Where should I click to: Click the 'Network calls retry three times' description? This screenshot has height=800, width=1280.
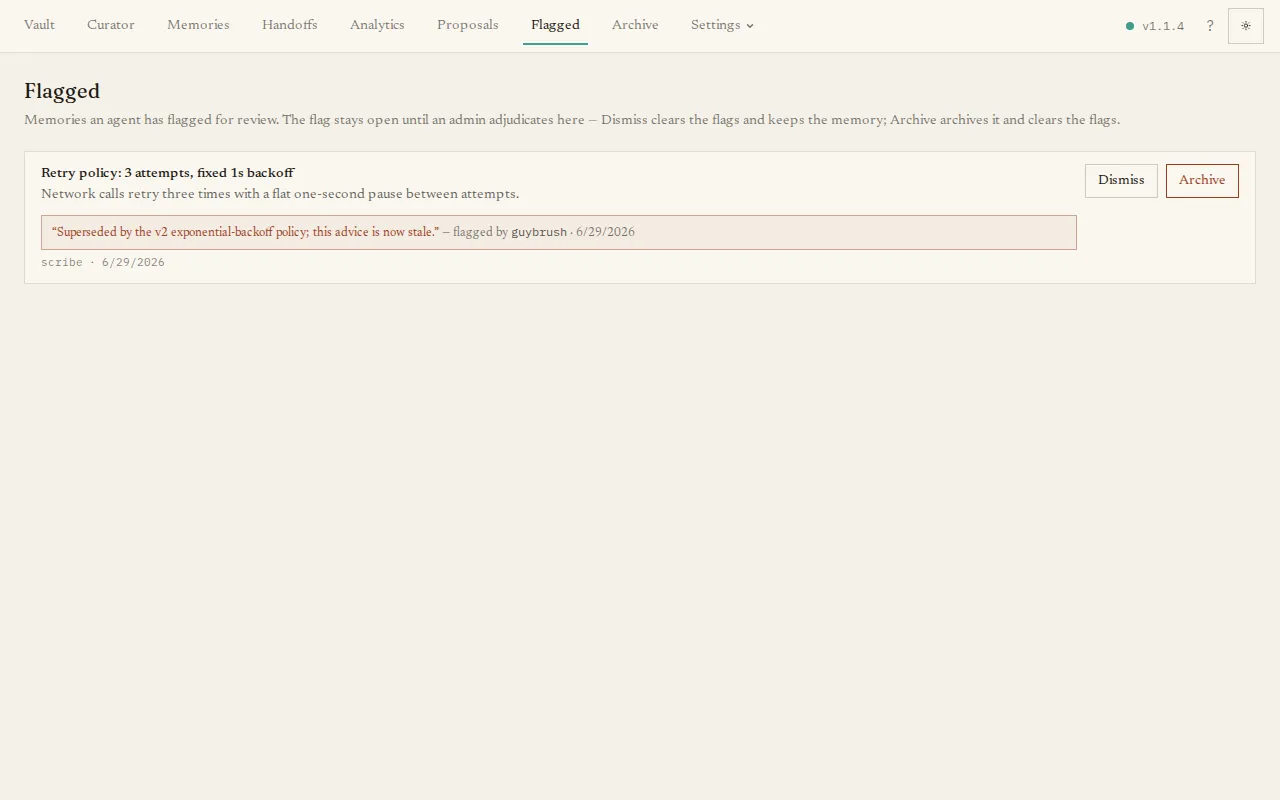pyautogui.click(x=280, y=194)
